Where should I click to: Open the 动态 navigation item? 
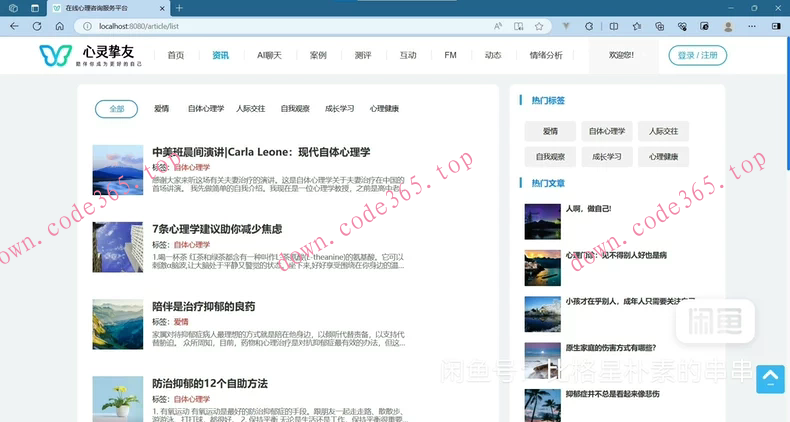[x=493, y=55]
